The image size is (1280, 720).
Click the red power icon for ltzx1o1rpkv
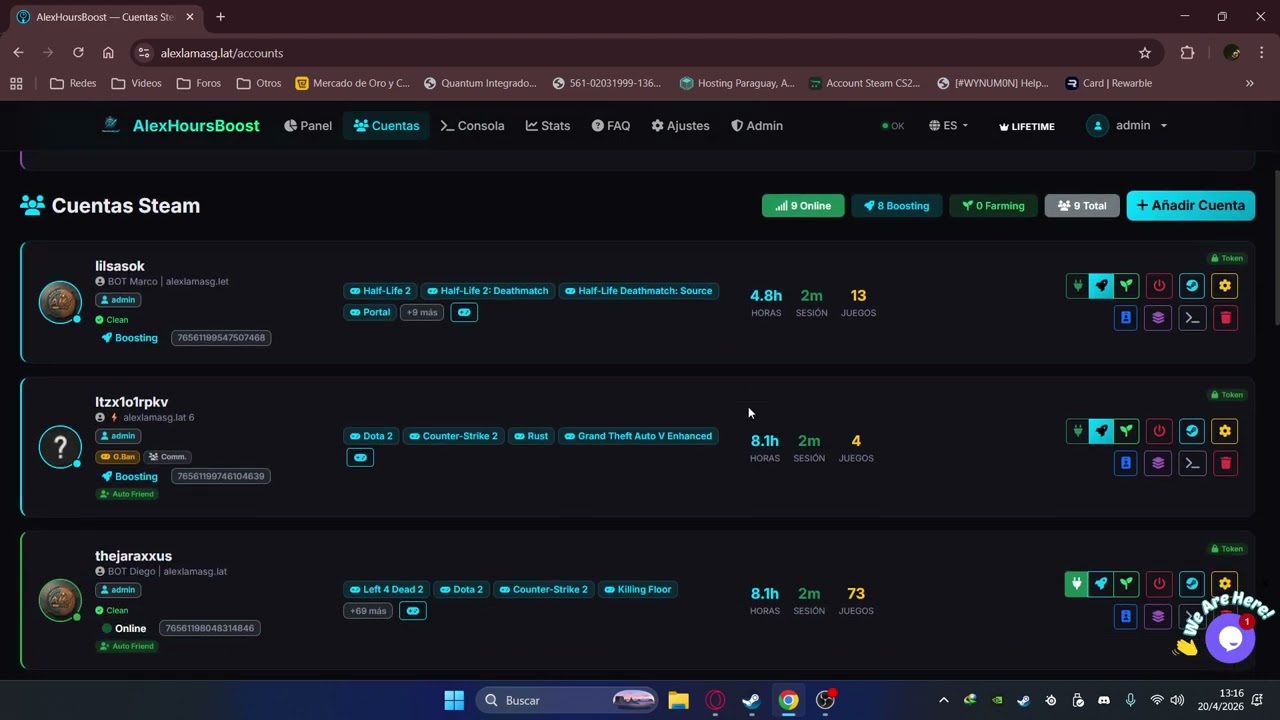pyautogui.click(x=1159, y=431)
